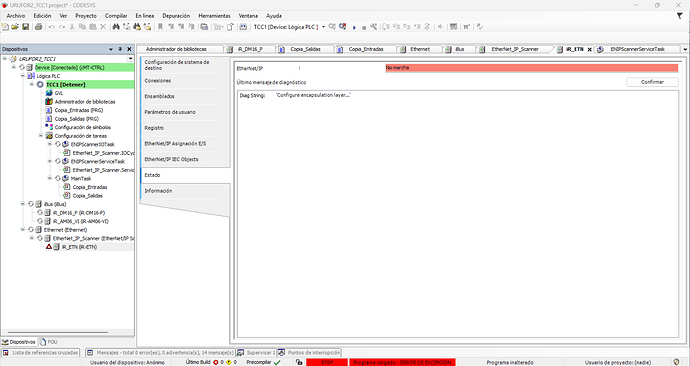This screenshot has height=366, width=690.
Task: Collapse the Lógica PLC node
Action: pos(22,76)
